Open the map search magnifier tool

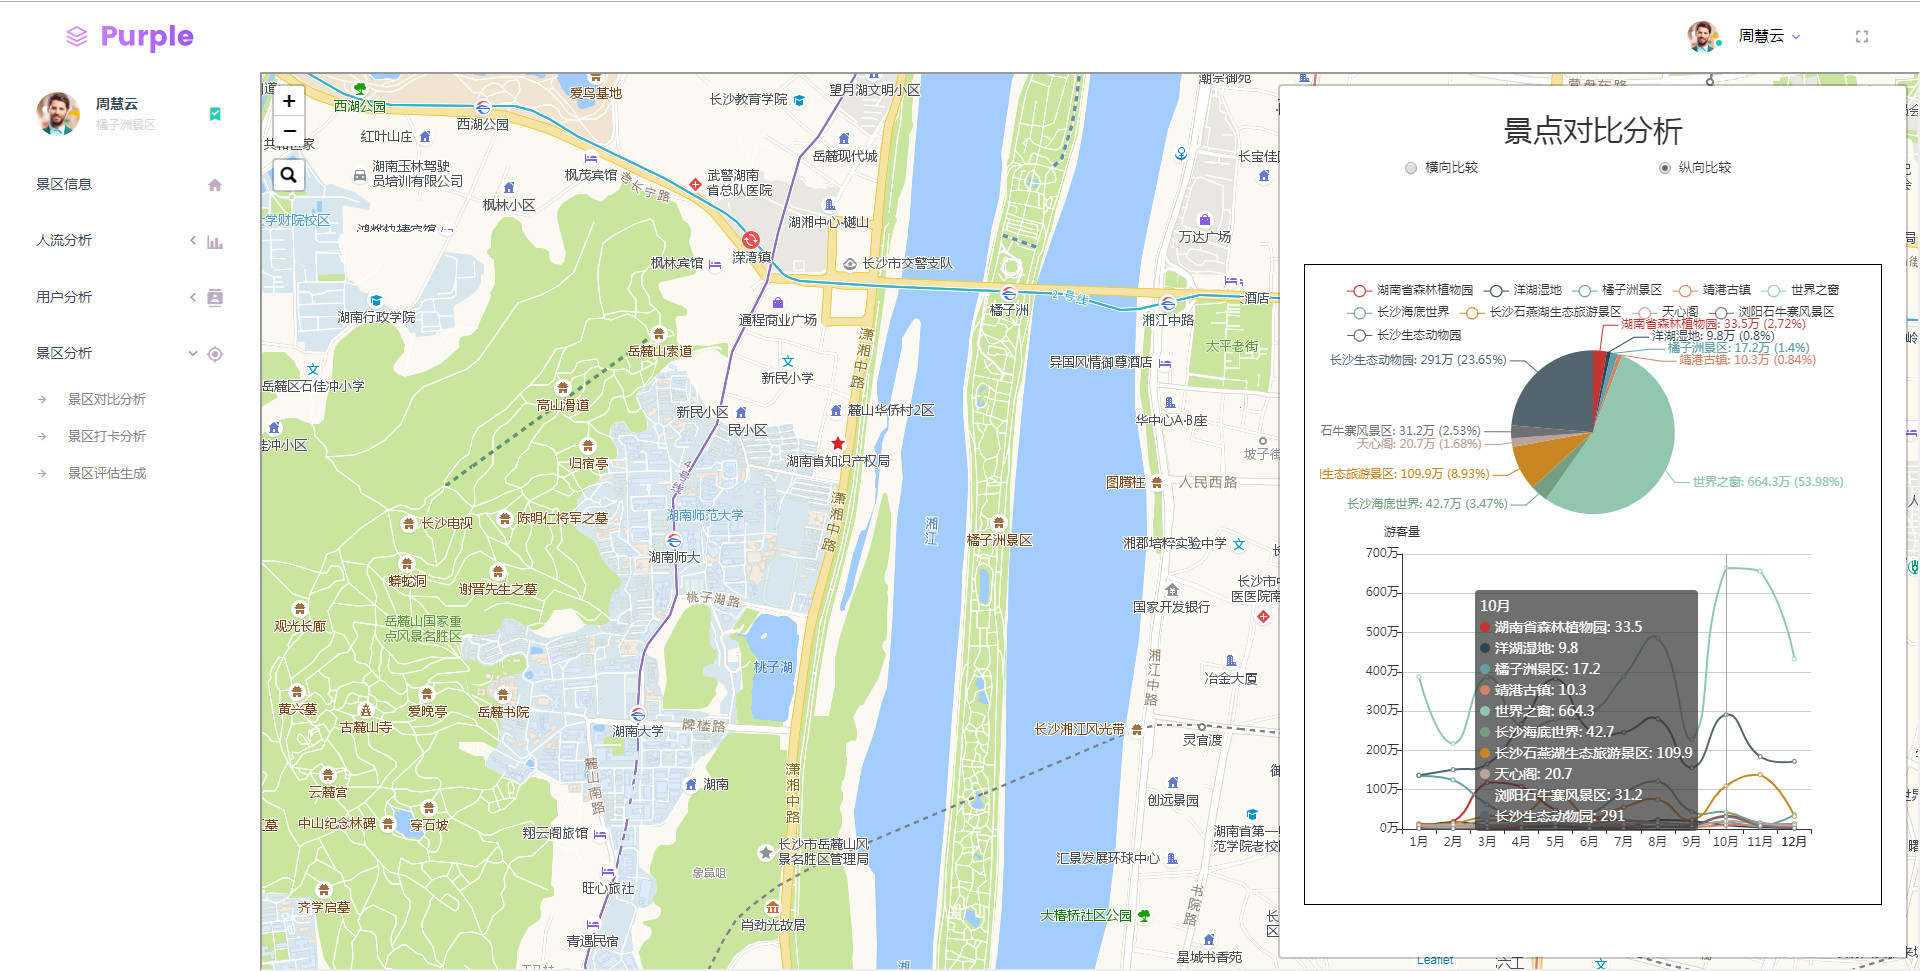click(289, 176)
